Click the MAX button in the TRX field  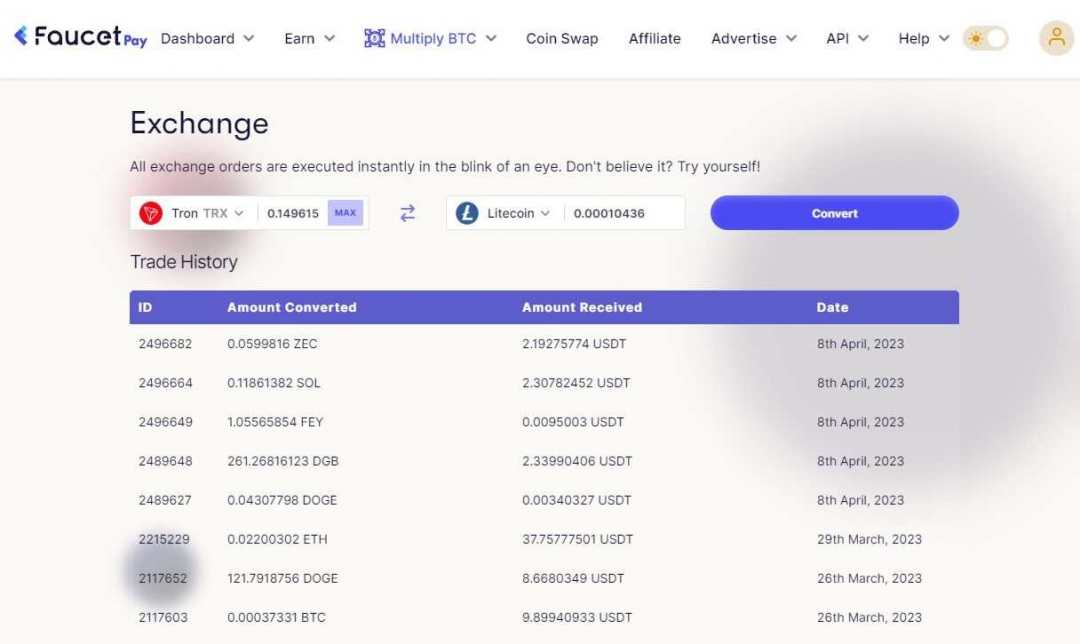point(345,212)
